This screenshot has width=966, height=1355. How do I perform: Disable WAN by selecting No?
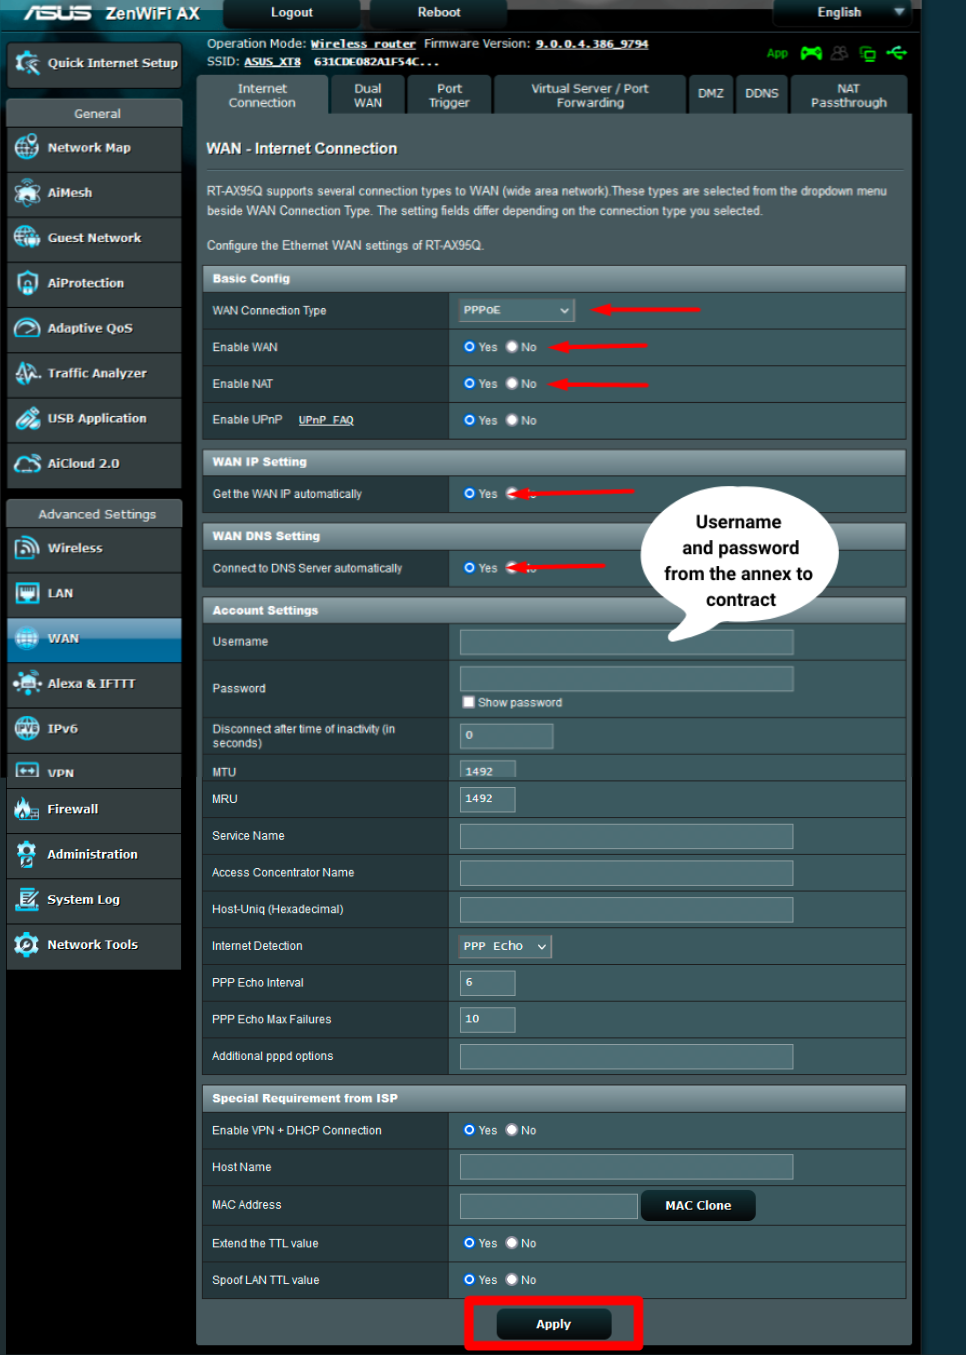pyautogui.click(x=512, y=347)
